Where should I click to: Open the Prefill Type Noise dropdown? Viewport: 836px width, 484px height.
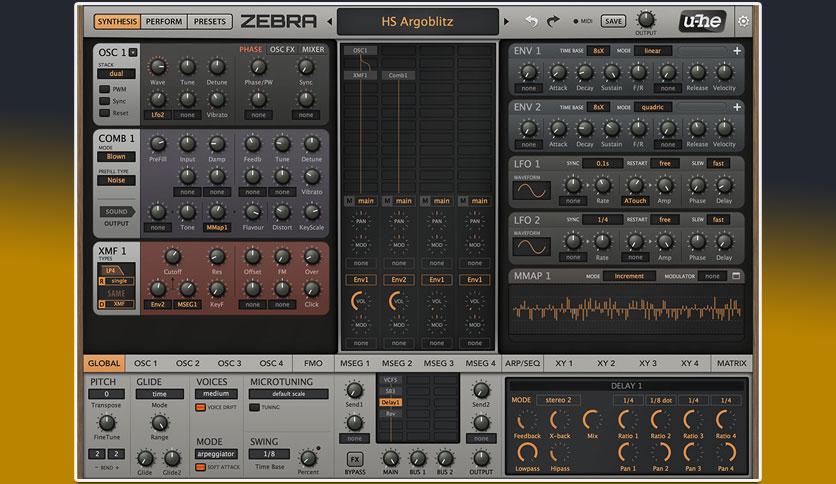(x=116, y=180)
